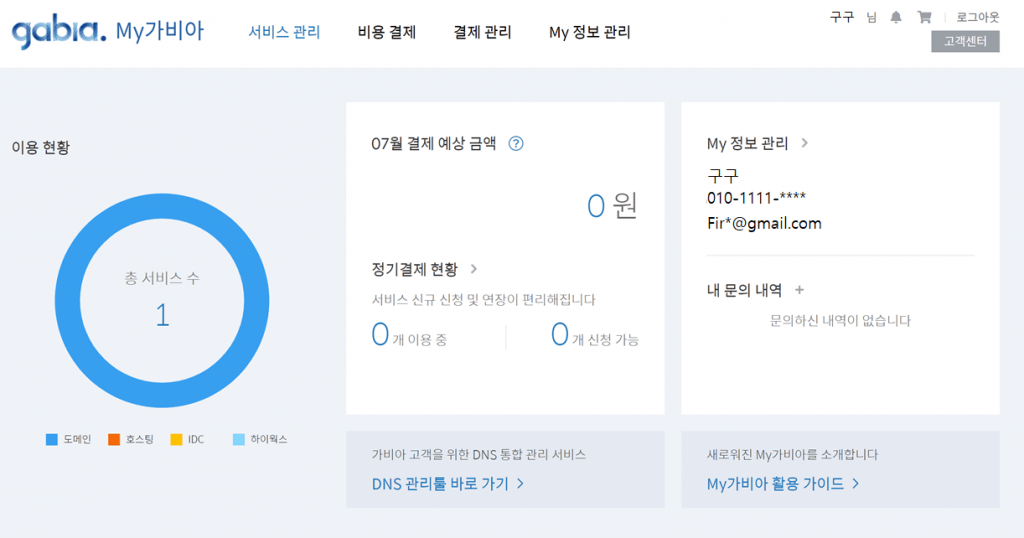Click the payment estimate help question icon
Screen dimensions: 1024x538
coord(516,144)
